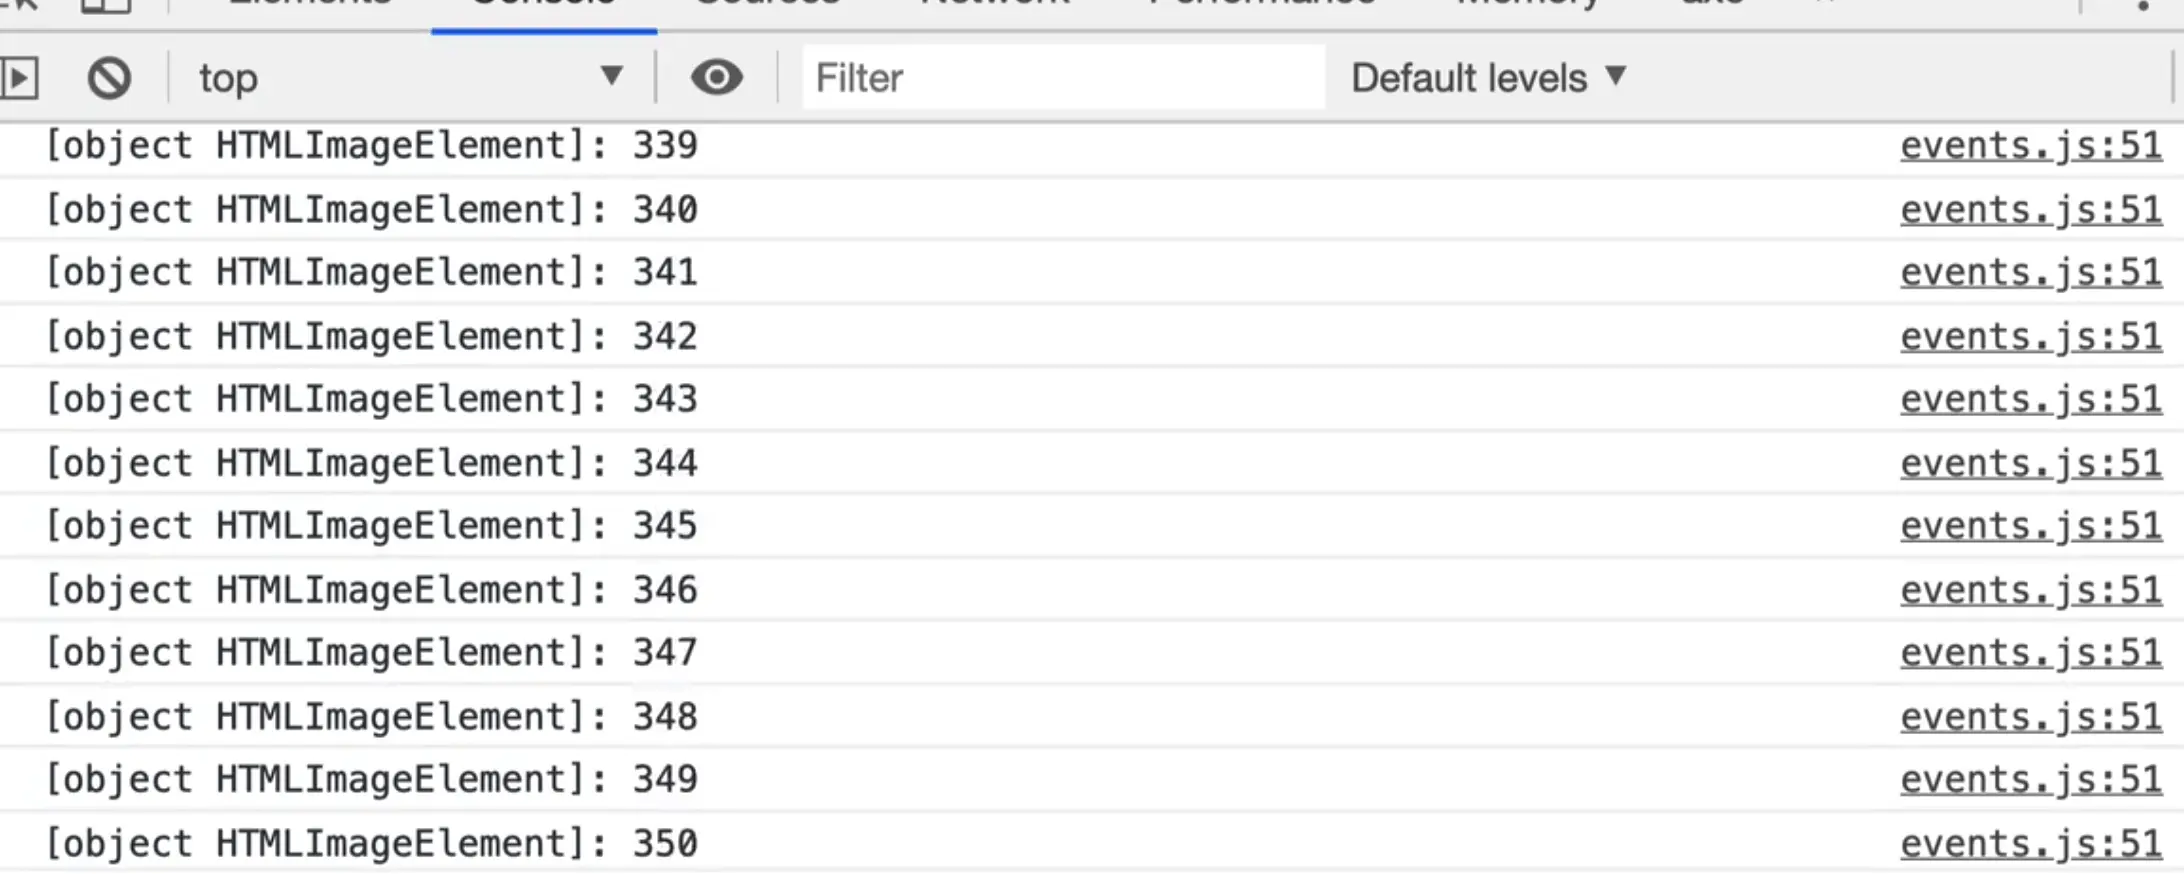
Task: Click events.js:51 link next to 344
Action: click(2030, 463)
